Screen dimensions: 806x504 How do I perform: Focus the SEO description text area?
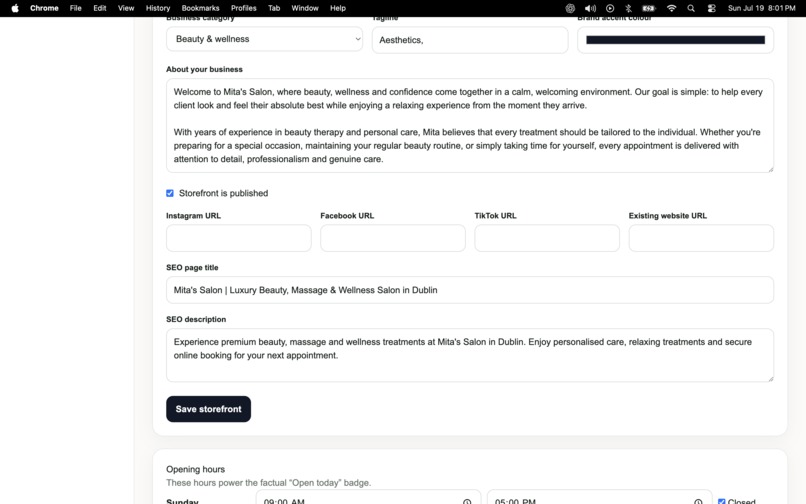[x=470, y=355]
